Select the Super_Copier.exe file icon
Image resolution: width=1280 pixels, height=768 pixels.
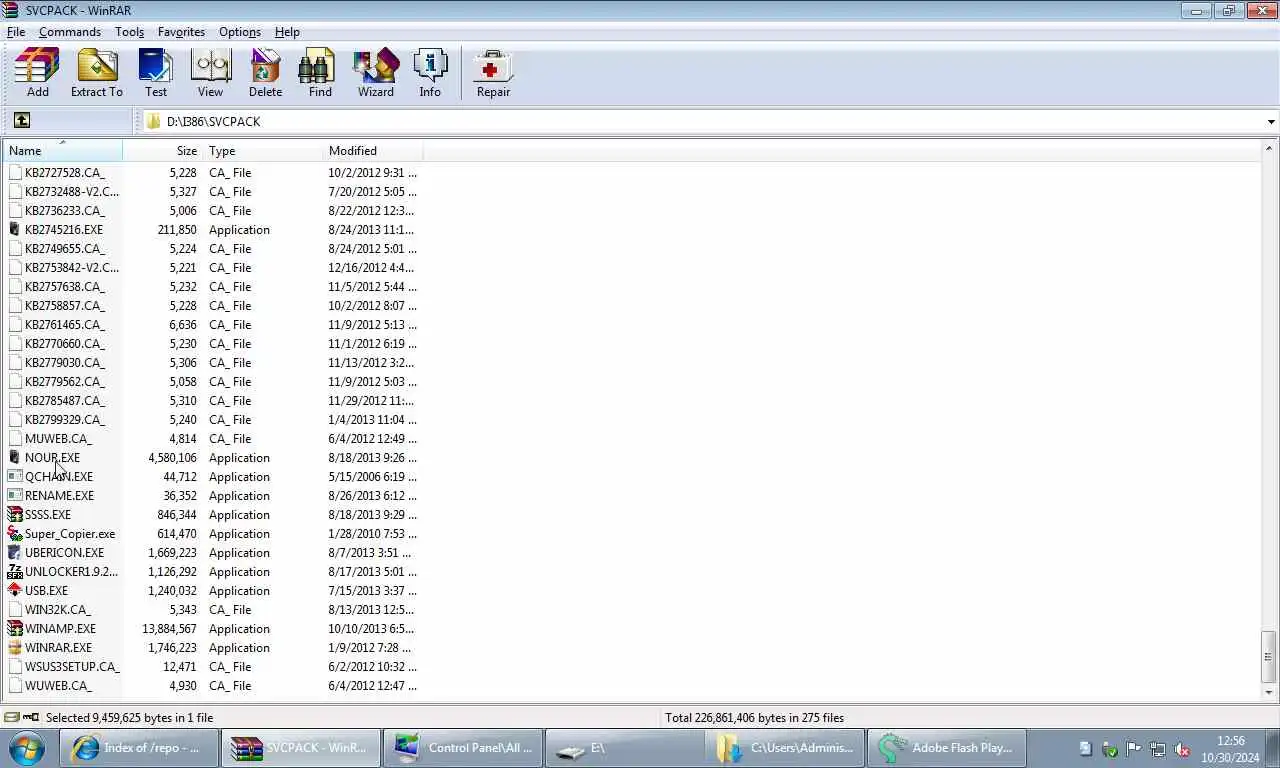[15, 534]
